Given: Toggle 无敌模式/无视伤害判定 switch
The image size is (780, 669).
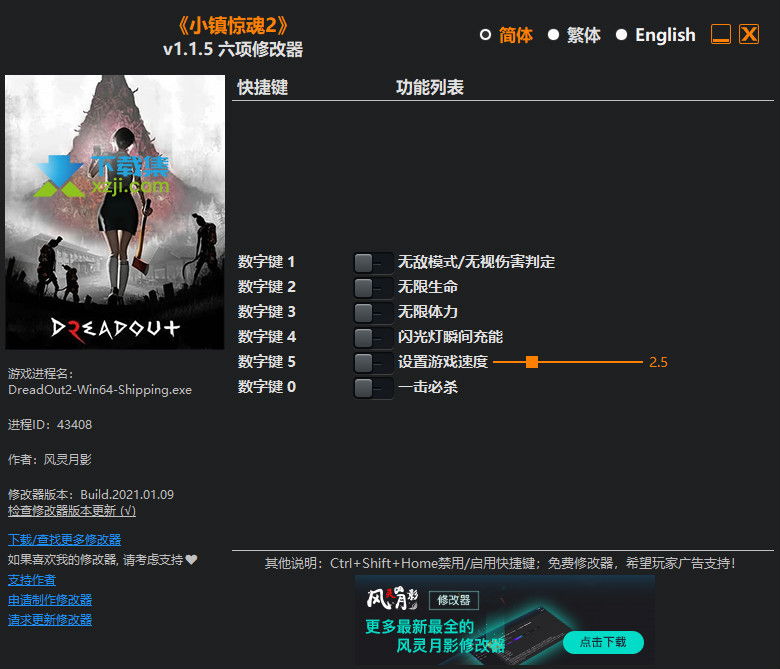Looking at the screenshot, I should [x=373, y=263].
